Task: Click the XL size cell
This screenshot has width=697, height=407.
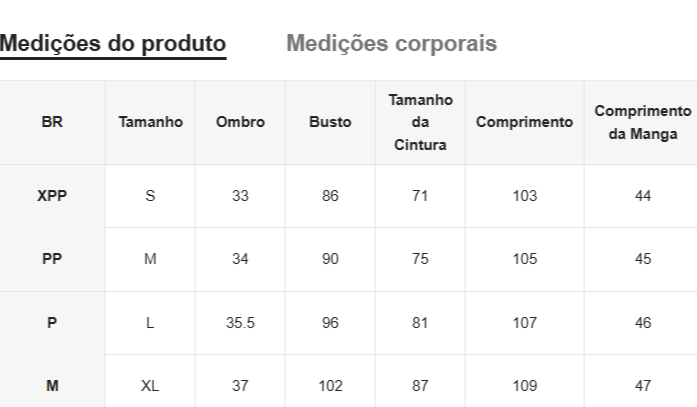Action: [150, 385]
